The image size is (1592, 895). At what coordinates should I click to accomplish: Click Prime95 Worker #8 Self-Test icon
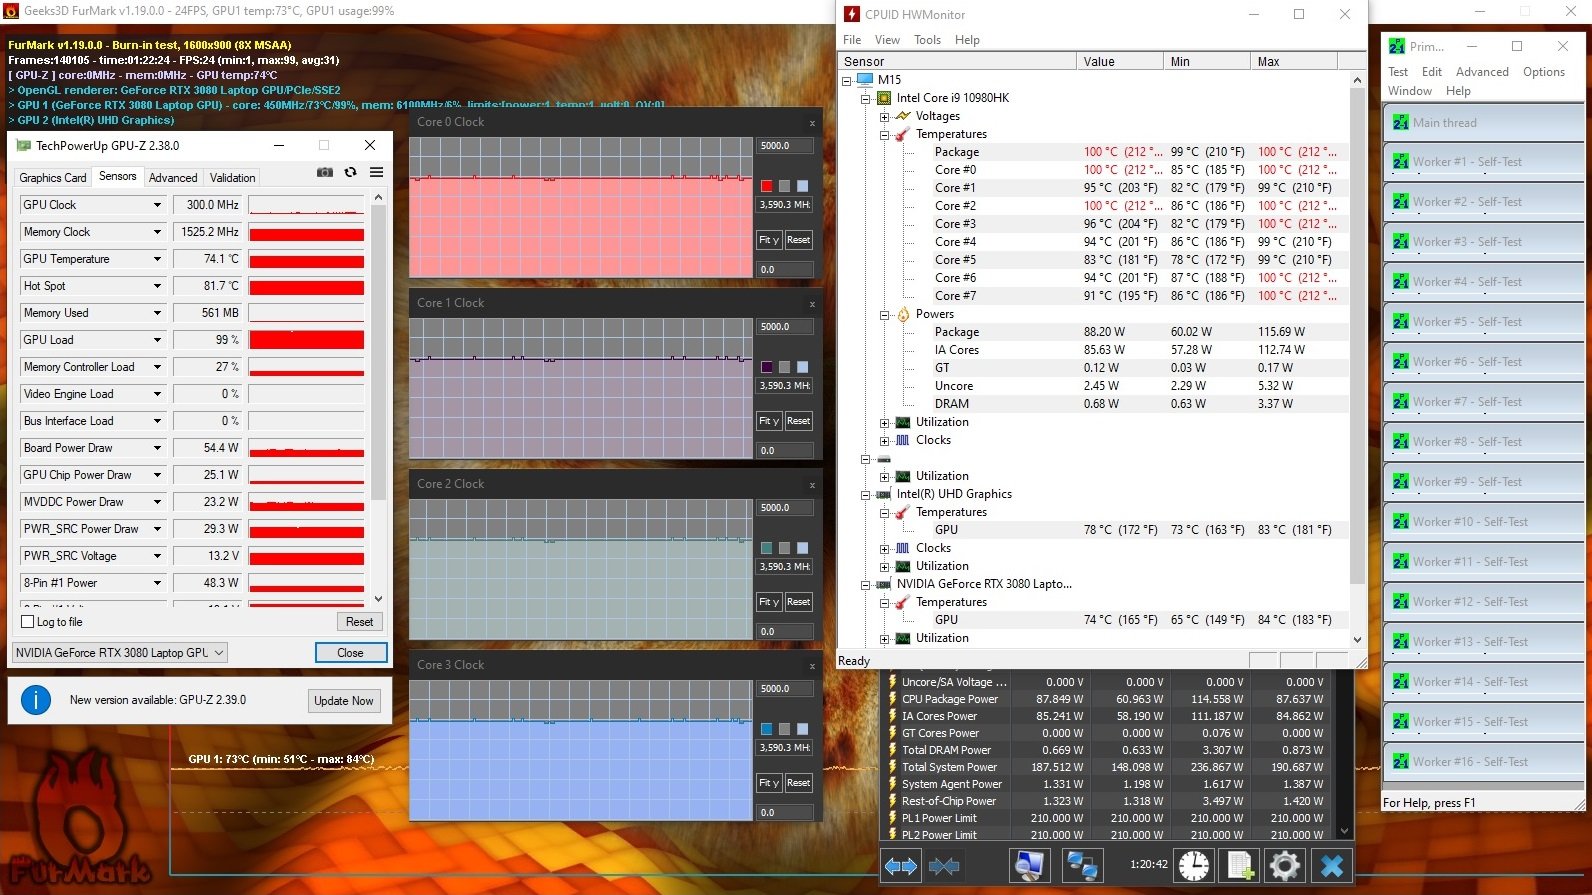pyautogui.click(x=1400, y=442)
